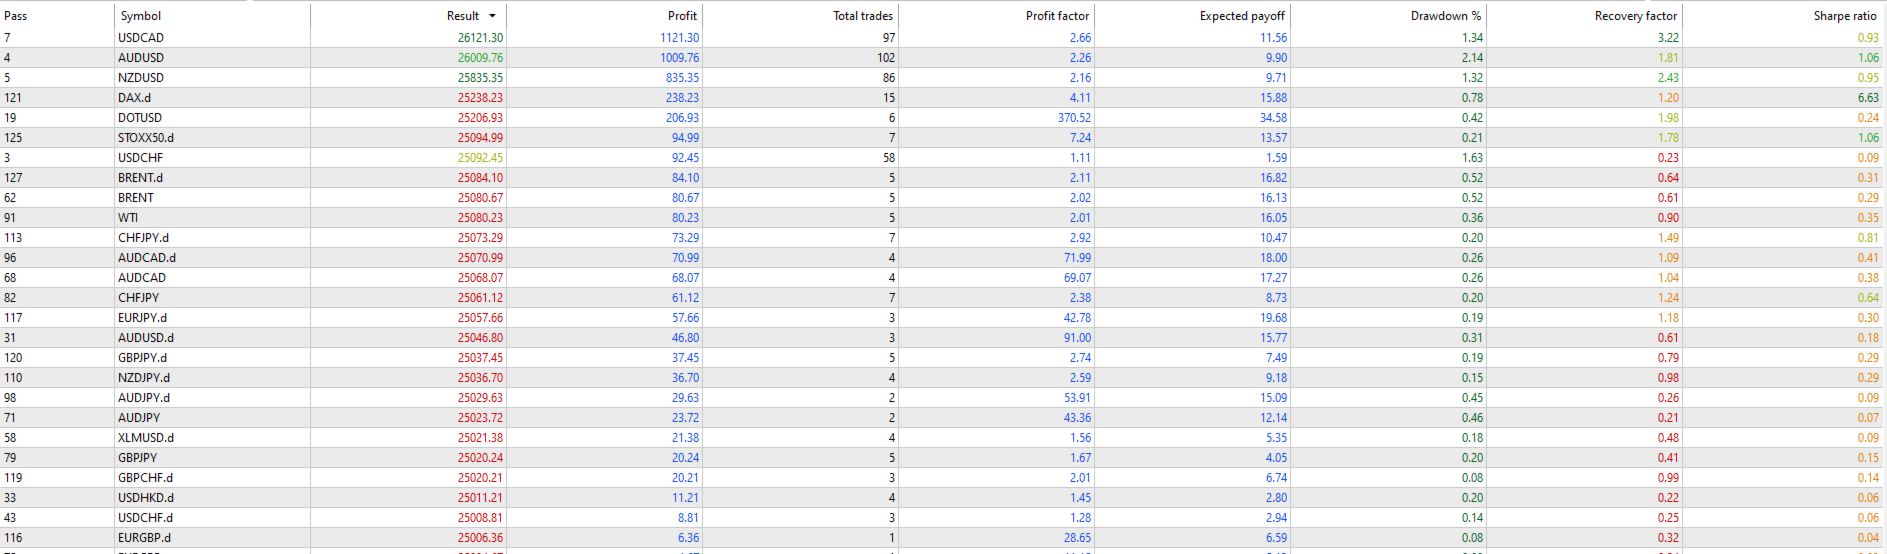Select the USDCAD result row
Image resolution: width=1887 pixels, height=554 pixels.
[141, 38]
